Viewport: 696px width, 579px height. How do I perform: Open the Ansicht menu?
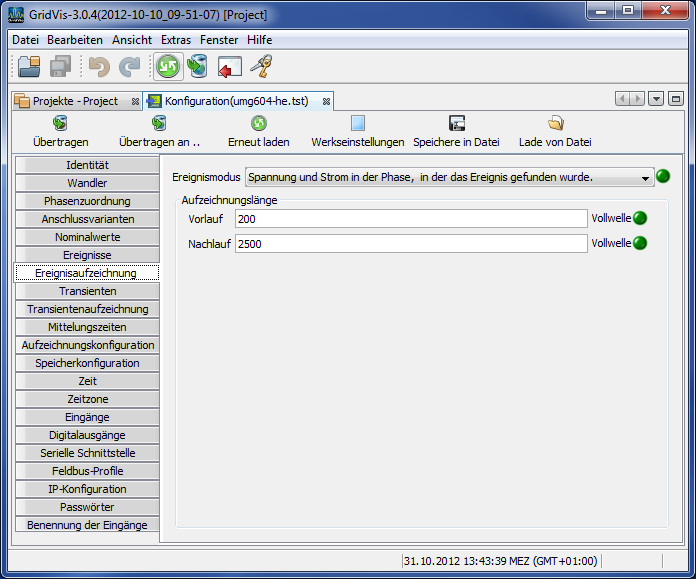(132, 40)
